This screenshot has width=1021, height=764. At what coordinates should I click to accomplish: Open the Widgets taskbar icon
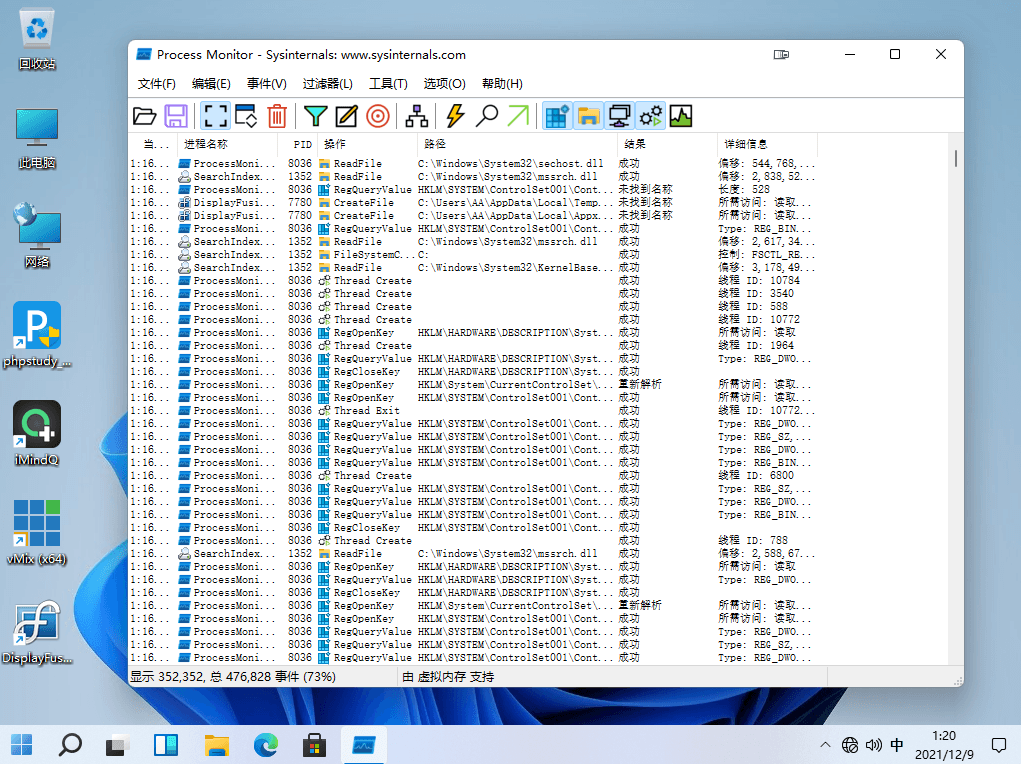tap(166, 744)
